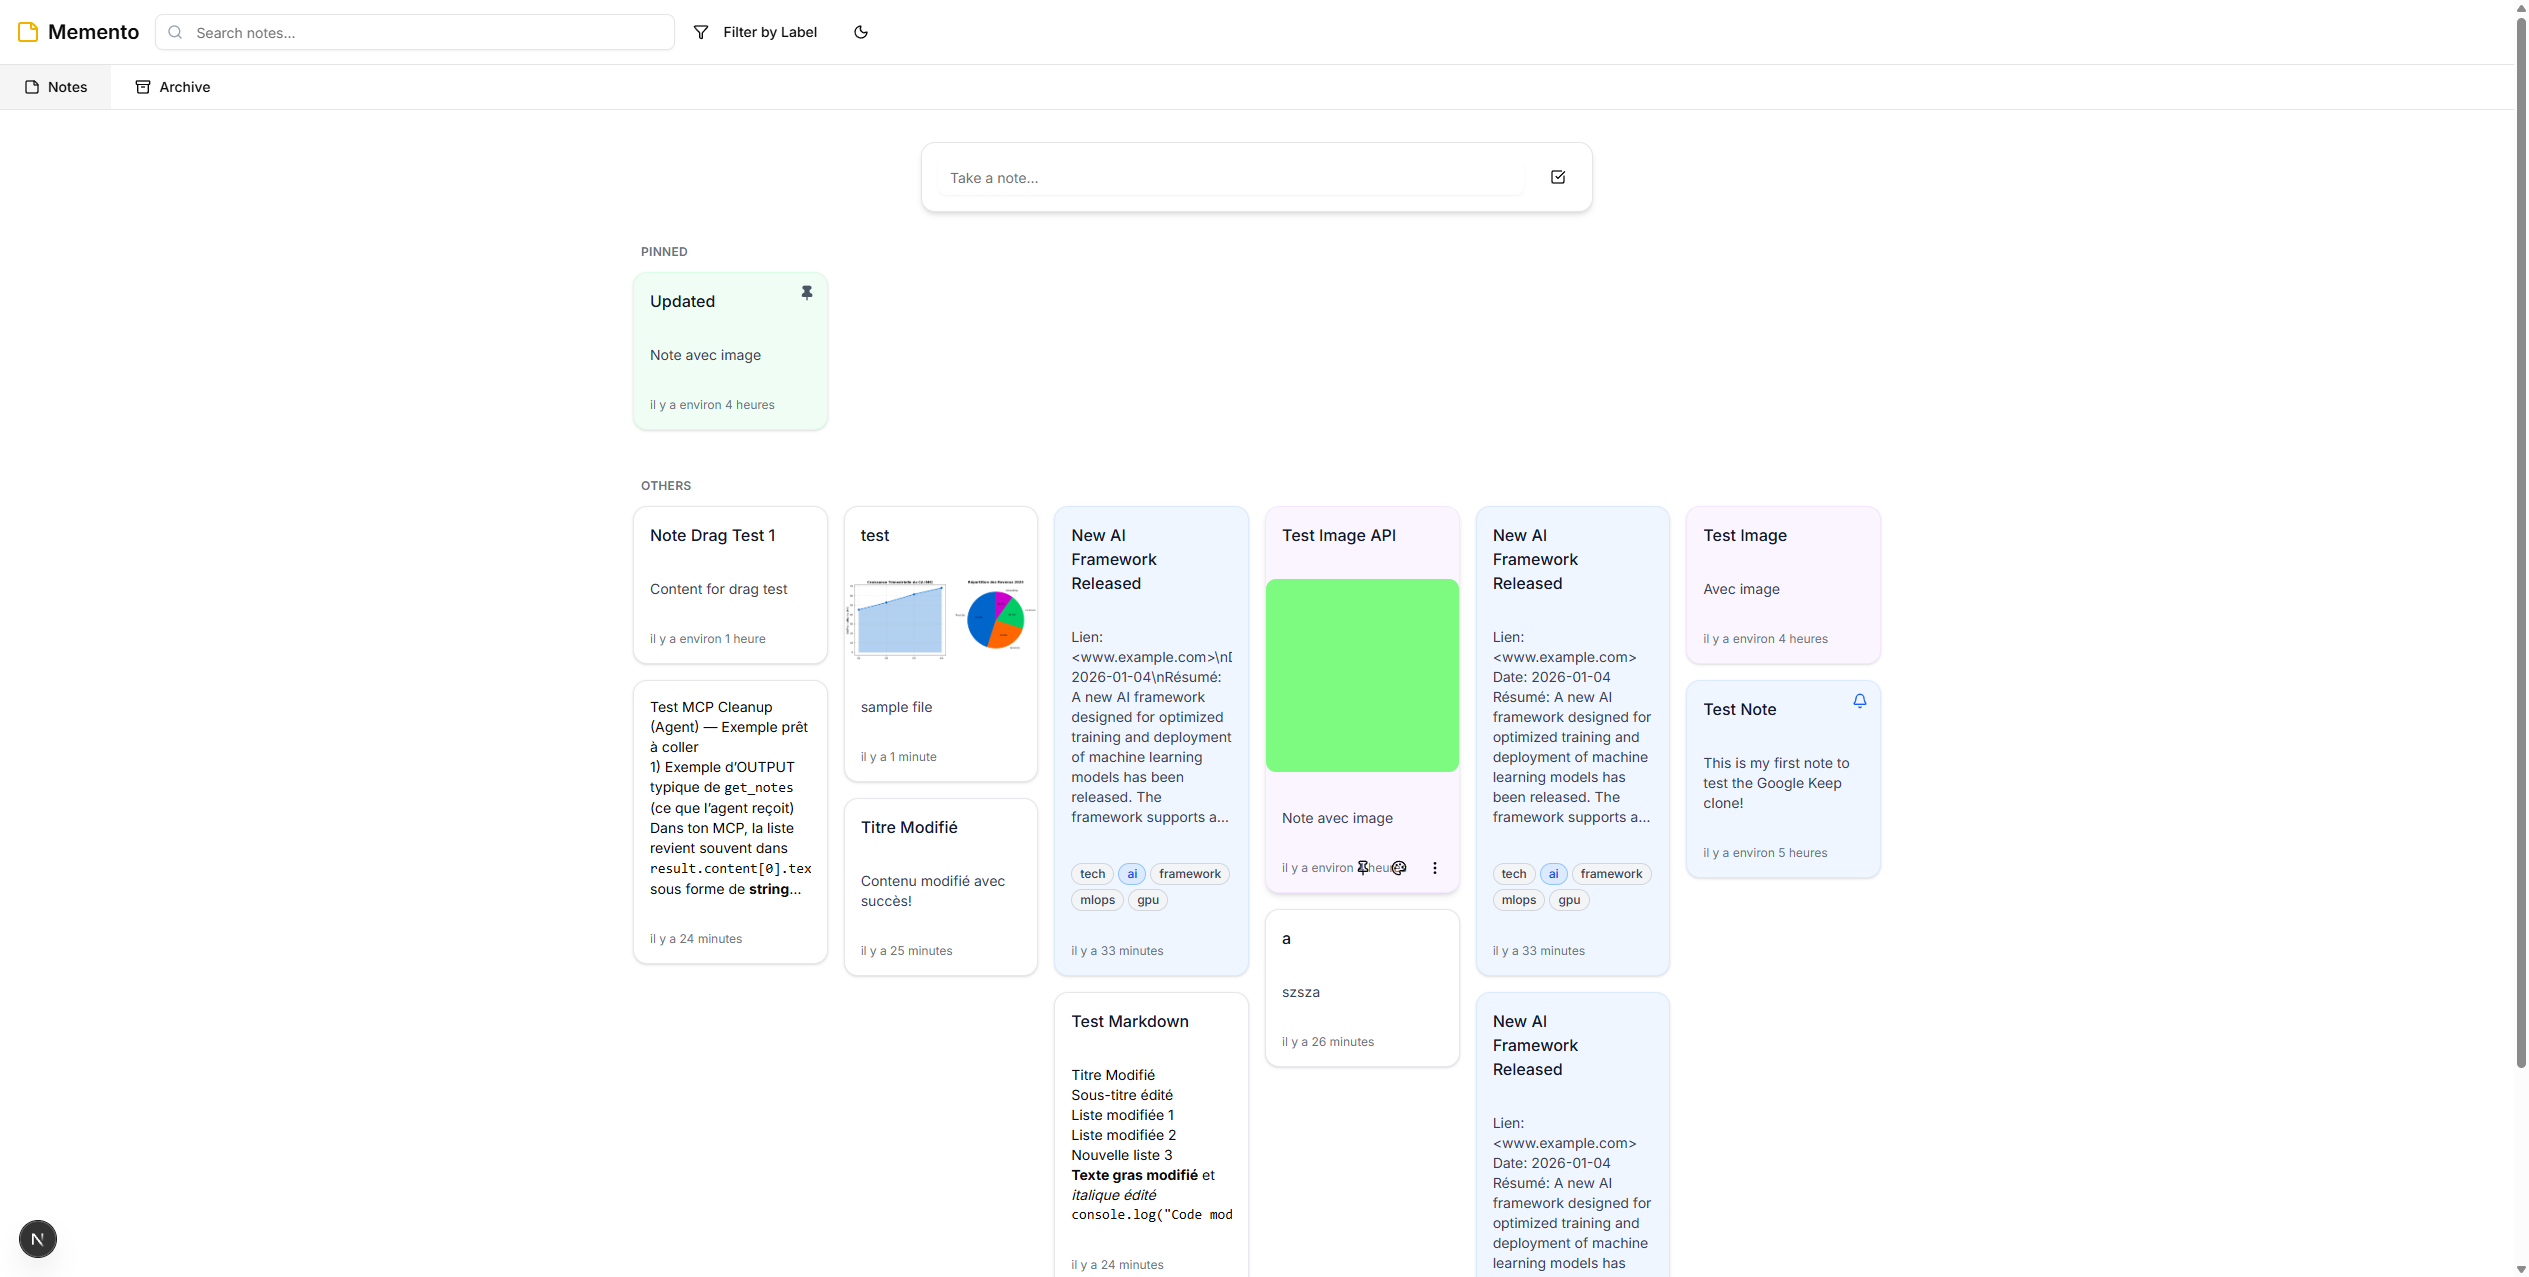Click the N avatar button in the corner
This screenshot has height=1277, width=2529.
[38, 1239]
